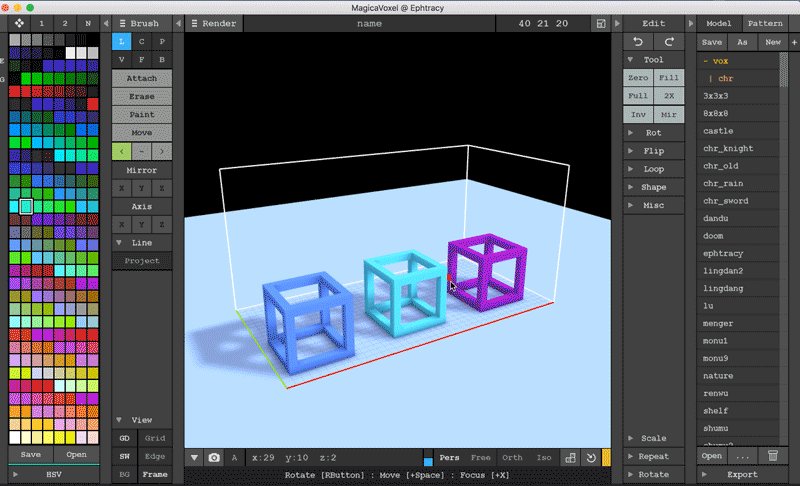This screenshot has width=800, height=486.
Task: Open the Model tab
Action: [x=719, y=23]
